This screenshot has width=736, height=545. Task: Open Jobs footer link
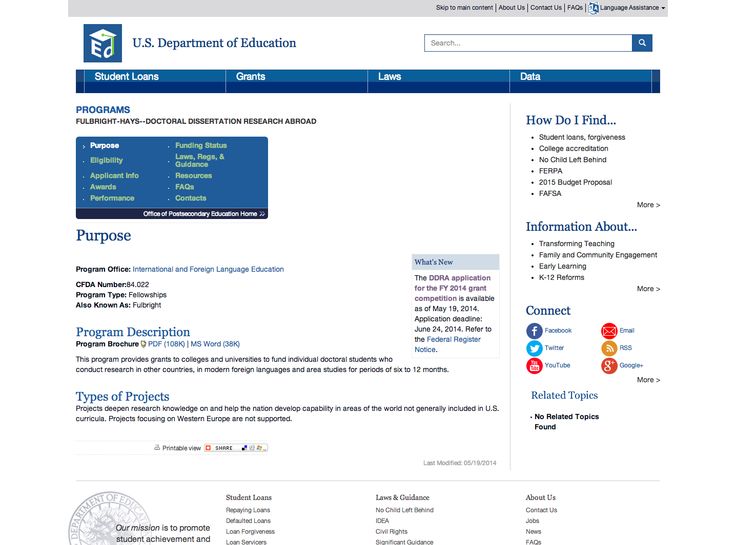tap(532, 521)
